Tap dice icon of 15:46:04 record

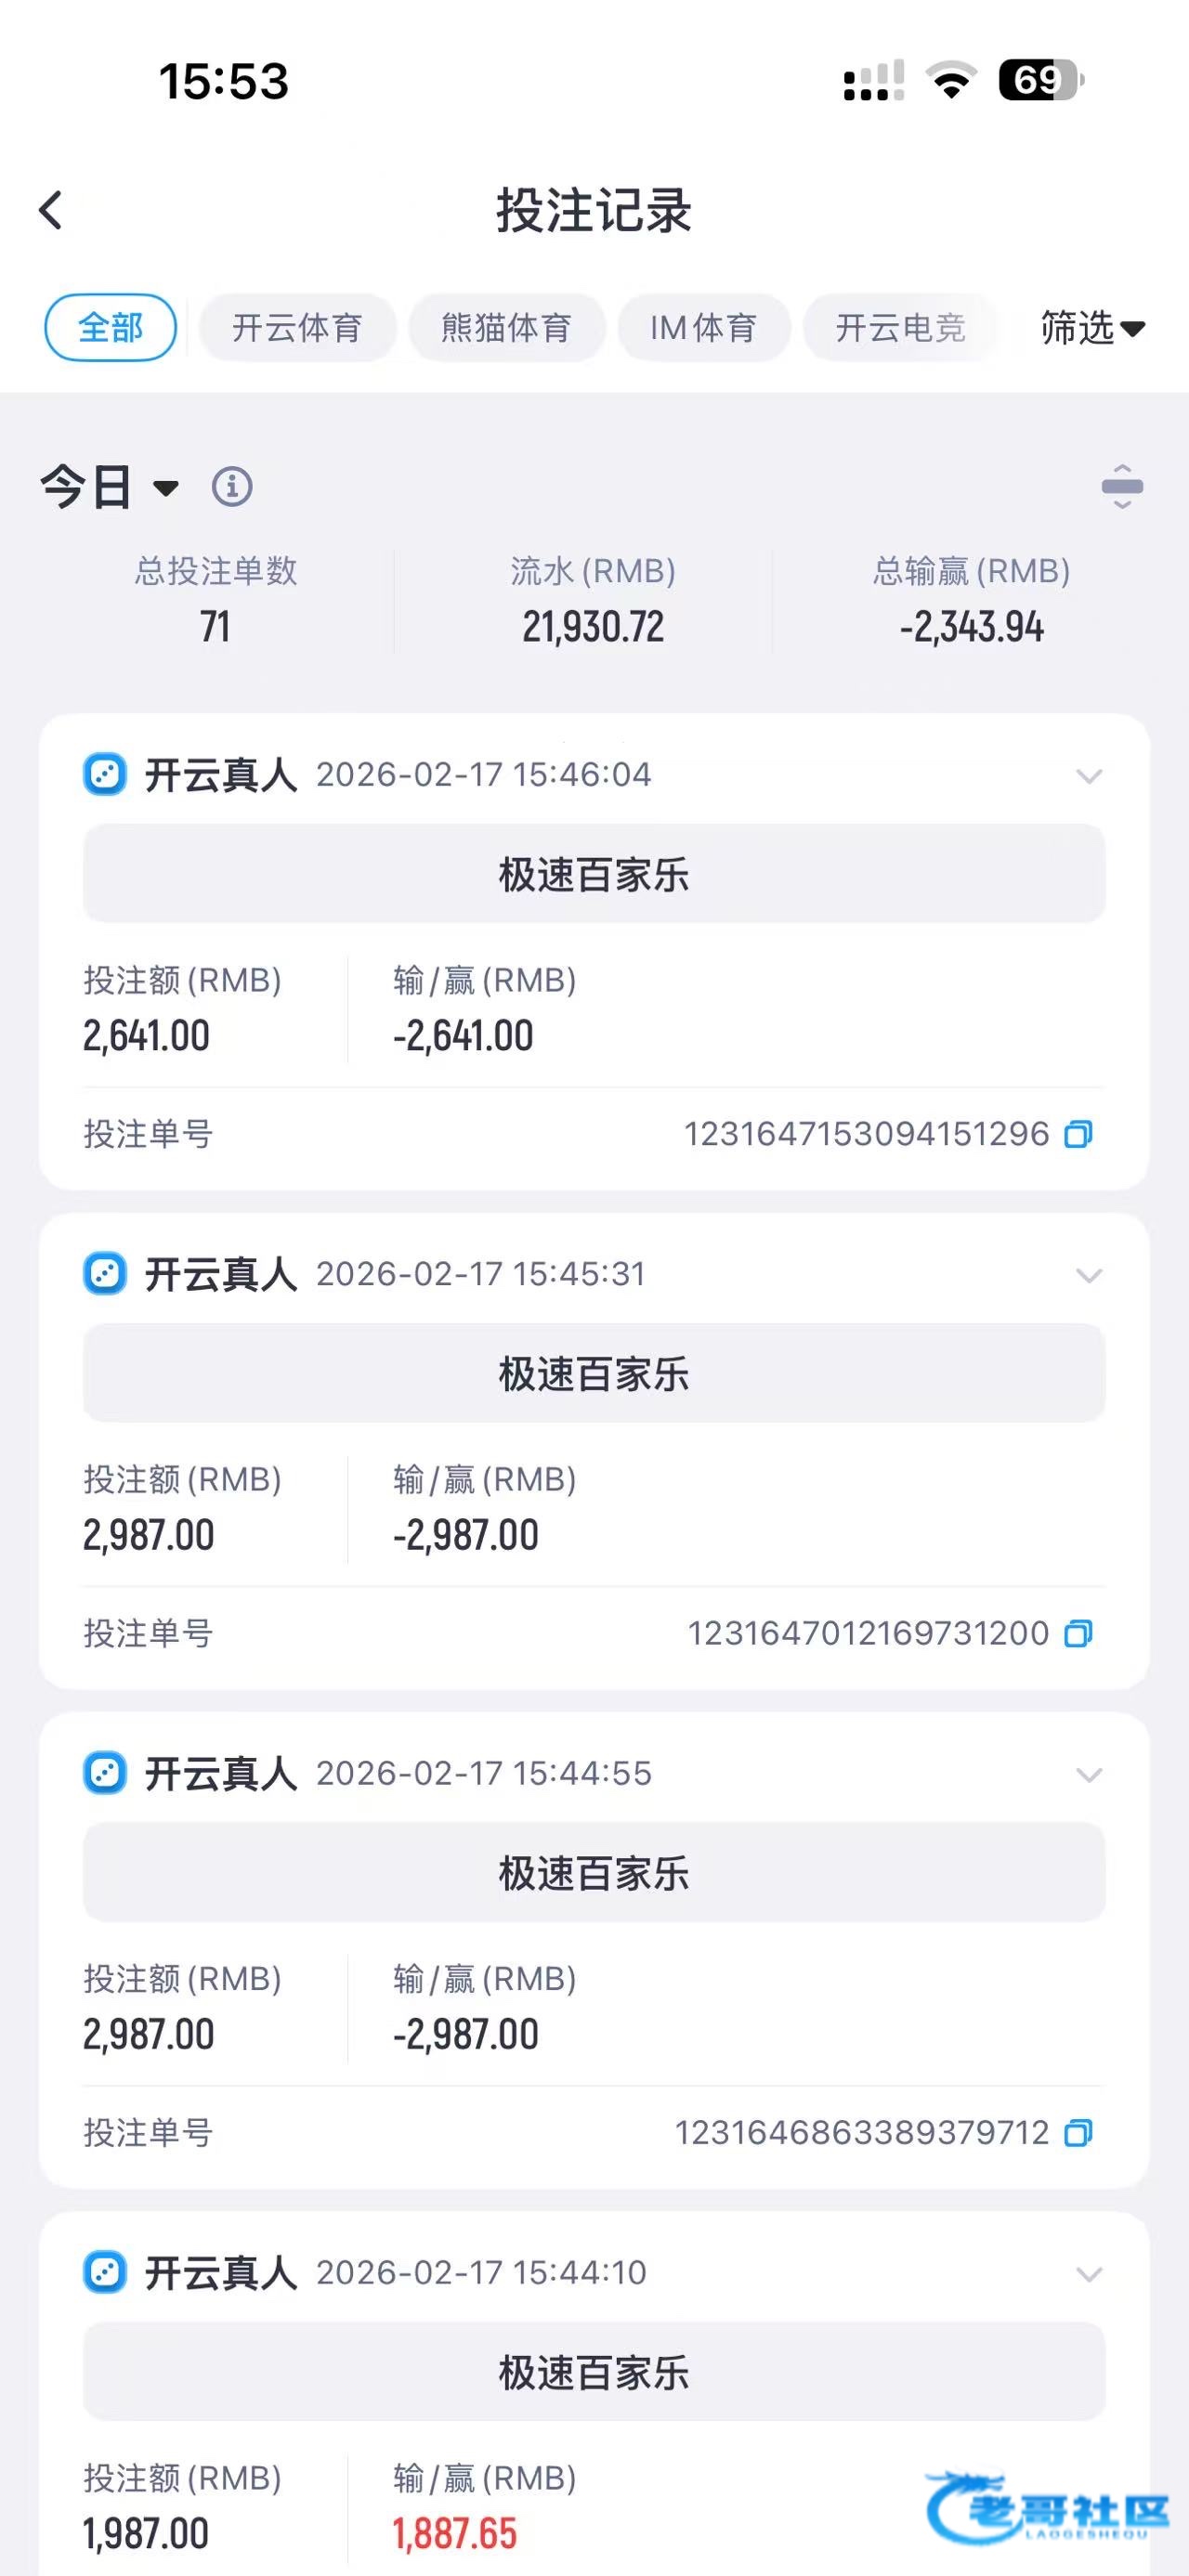tap(105, 775)
